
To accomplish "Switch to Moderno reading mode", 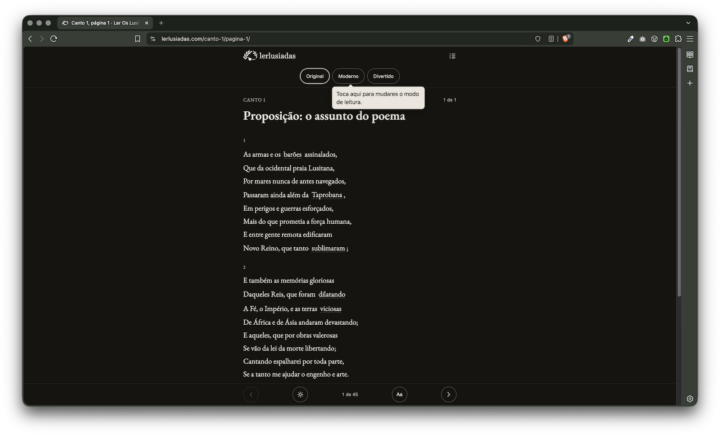I will point(348,76).
